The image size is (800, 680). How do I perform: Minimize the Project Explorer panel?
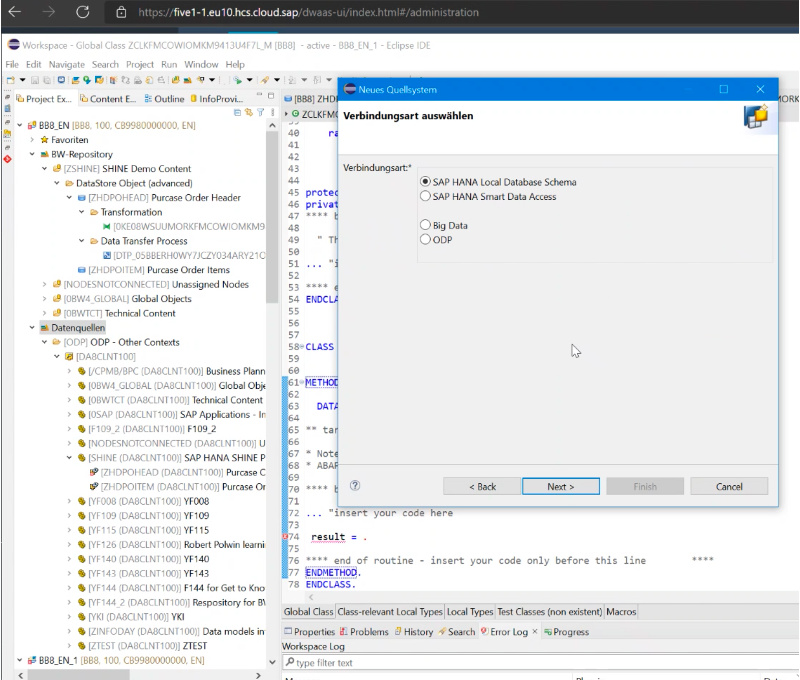point(259,95)
